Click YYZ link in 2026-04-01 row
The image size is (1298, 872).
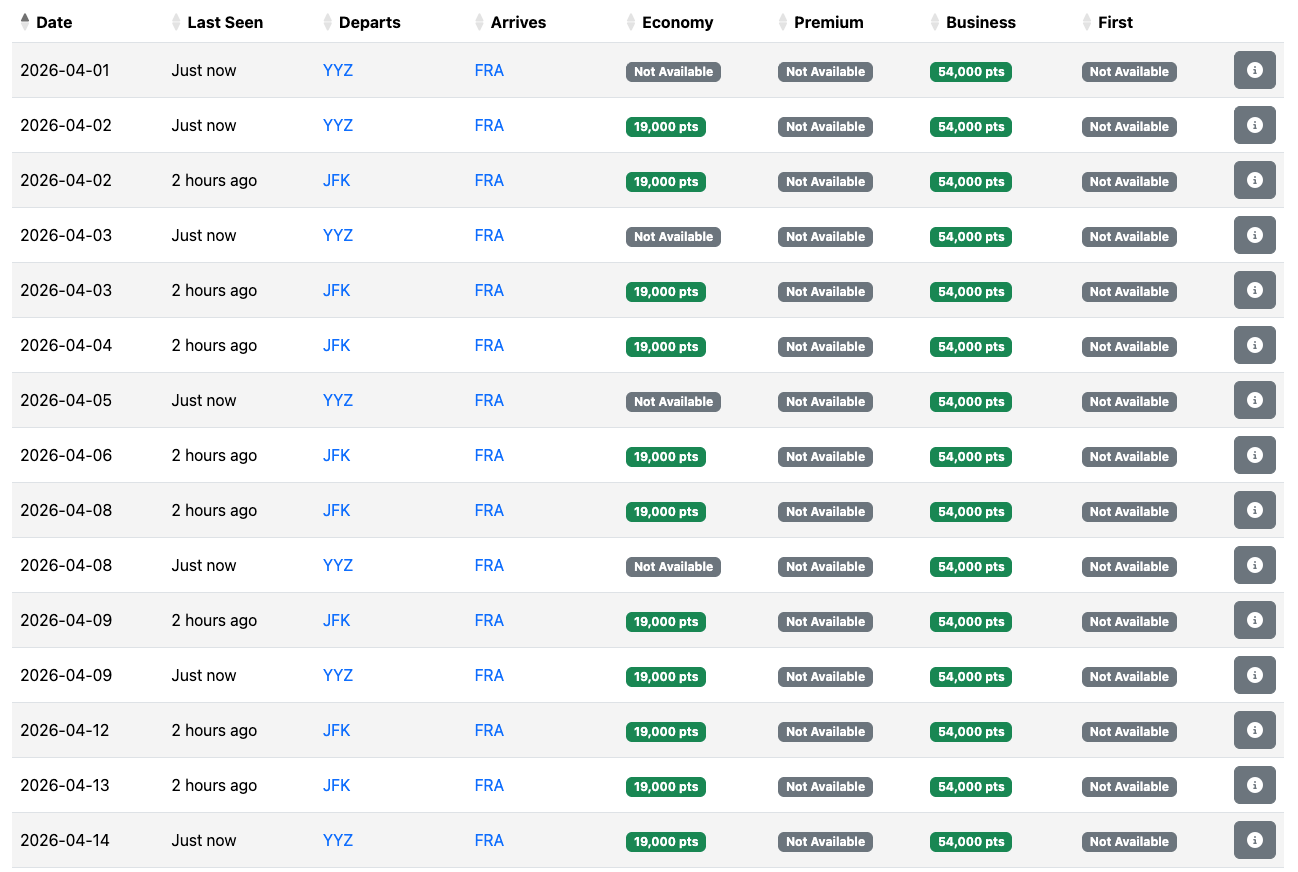click(338, 71)
